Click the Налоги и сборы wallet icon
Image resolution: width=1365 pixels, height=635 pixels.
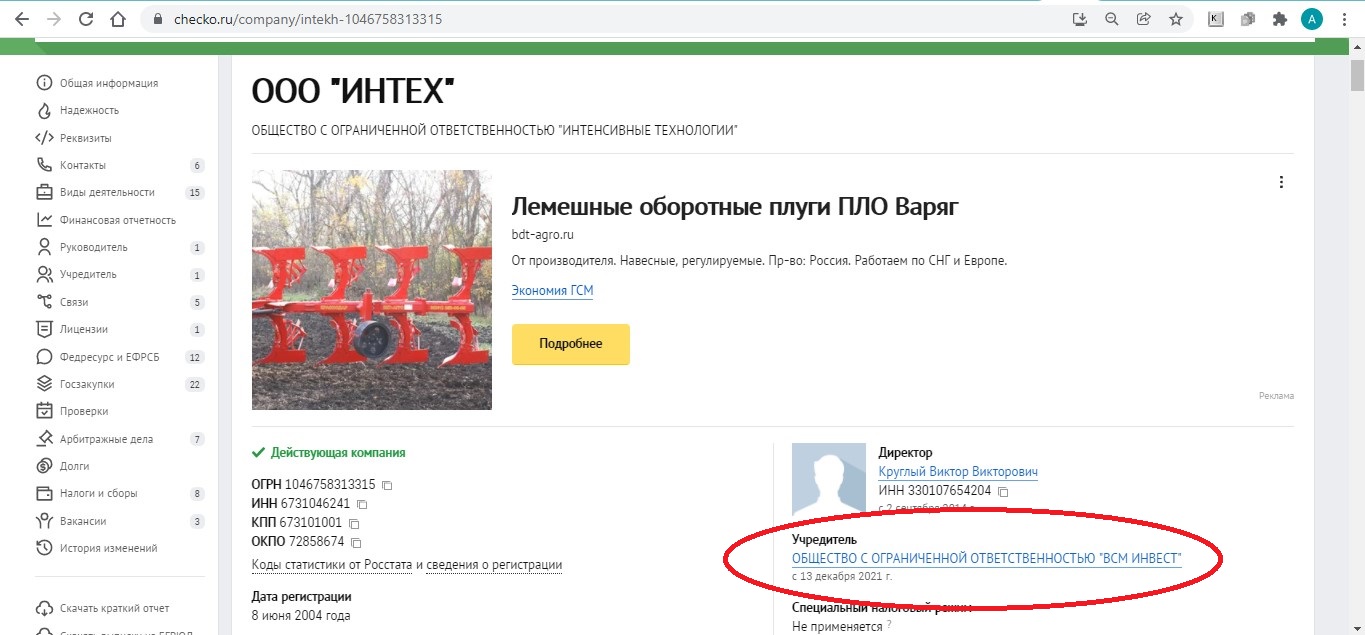(44, 493)
